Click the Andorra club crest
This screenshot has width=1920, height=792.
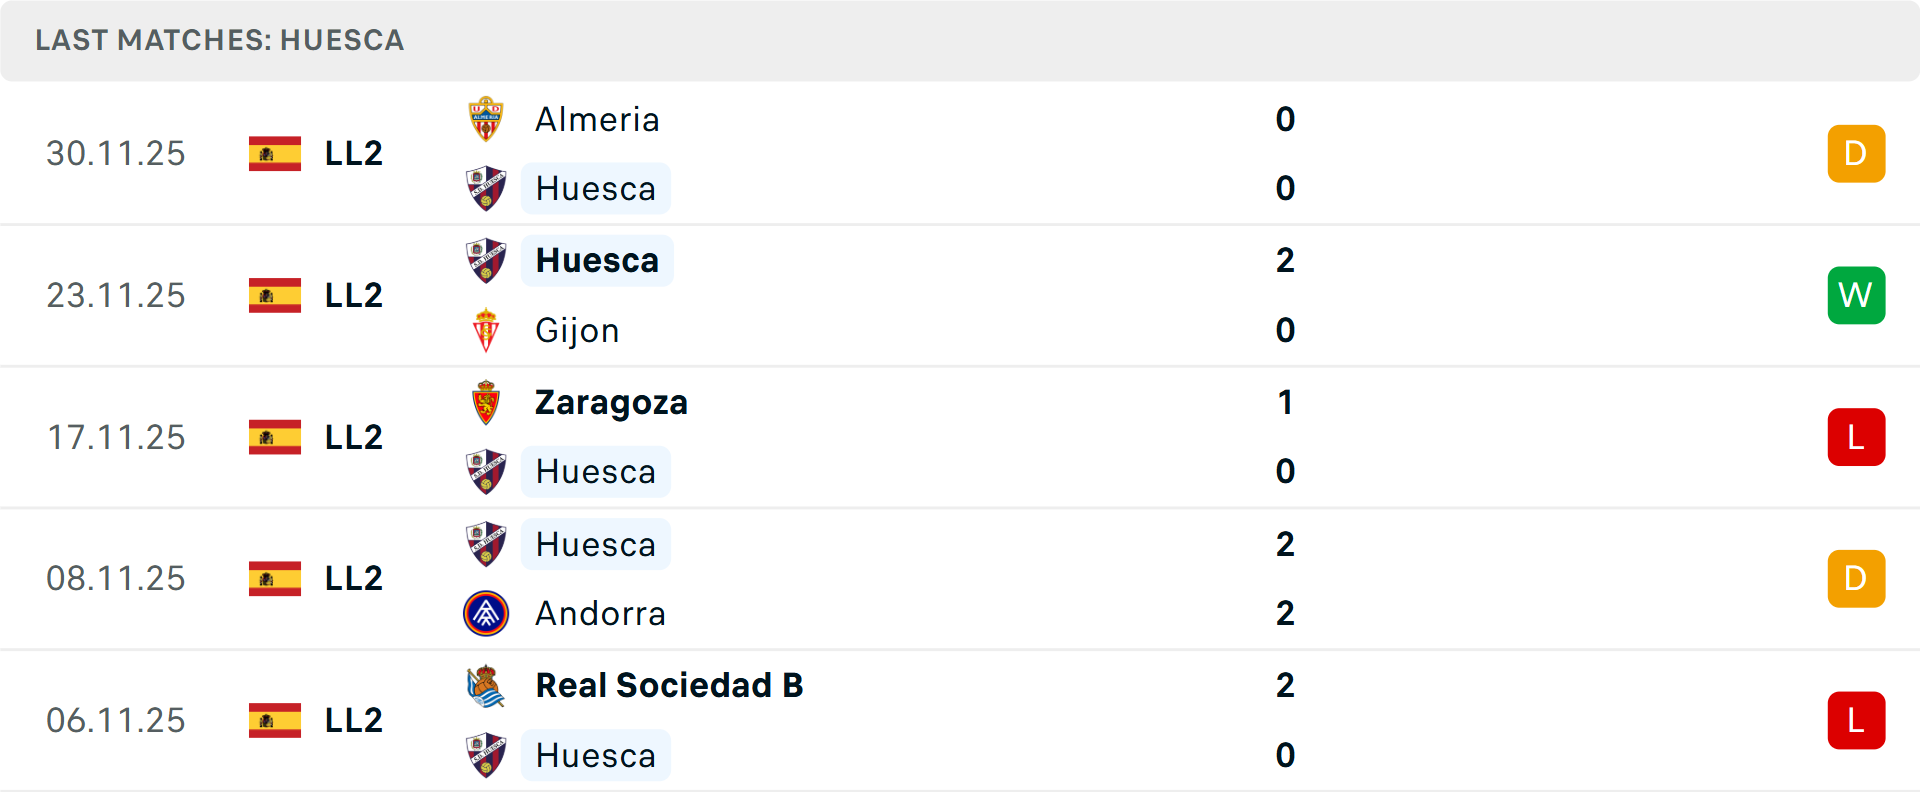coord(486,613)
